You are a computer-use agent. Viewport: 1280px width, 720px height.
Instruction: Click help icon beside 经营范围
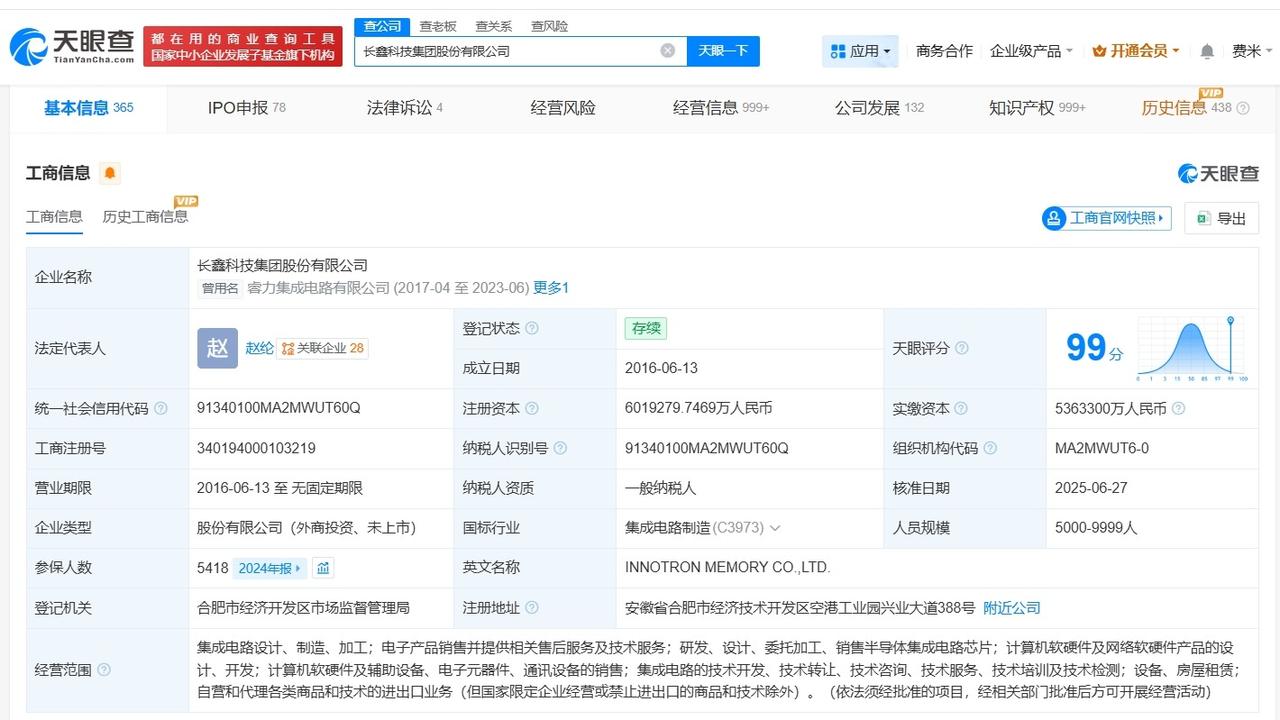point(104,670)
